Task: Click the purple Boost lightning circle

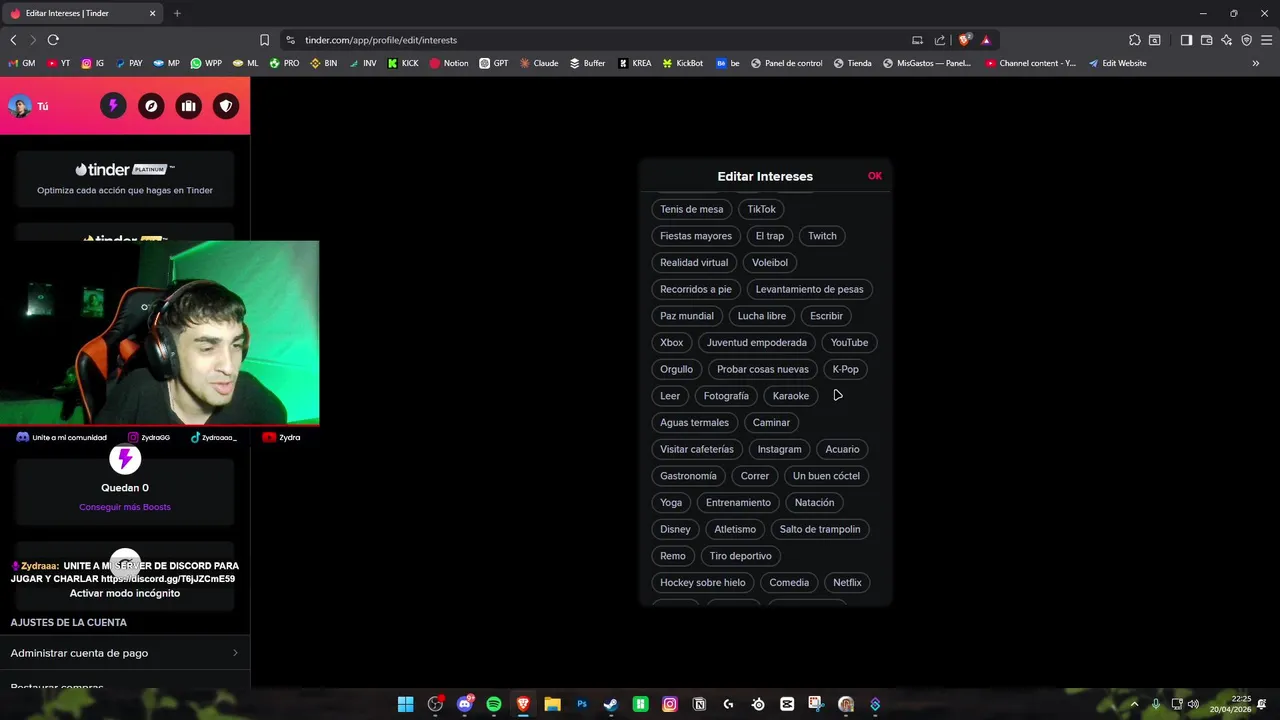Action: point(125,459)
